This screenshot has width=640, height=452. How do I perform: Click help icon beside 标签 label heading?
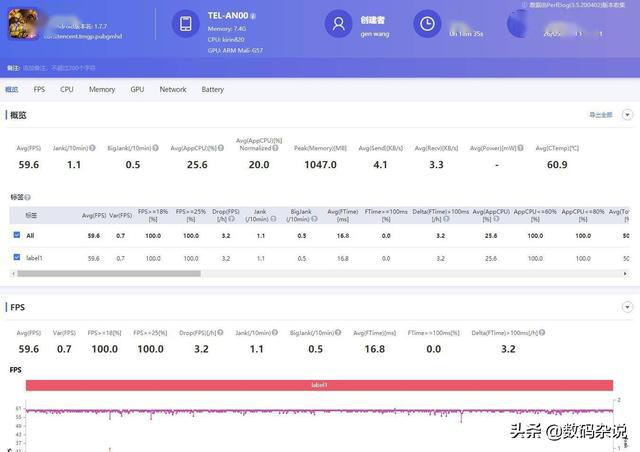[x=27, y=197]
